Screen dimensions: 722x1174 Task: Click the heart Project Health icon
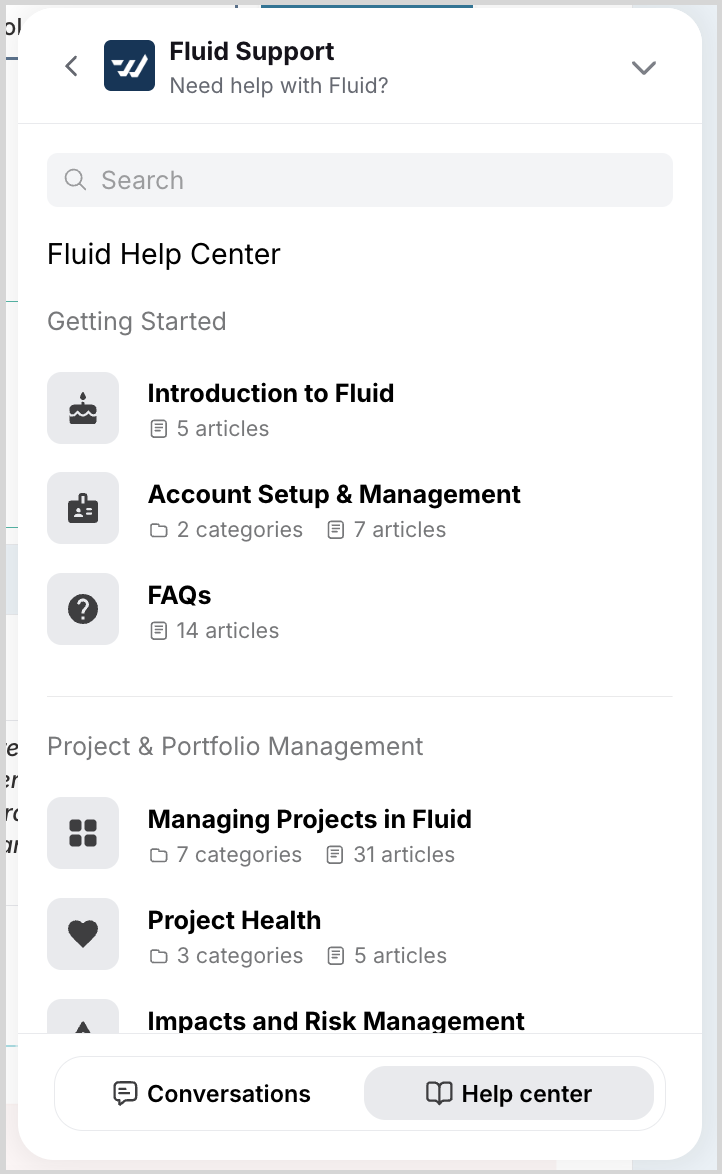pos(83,934)
